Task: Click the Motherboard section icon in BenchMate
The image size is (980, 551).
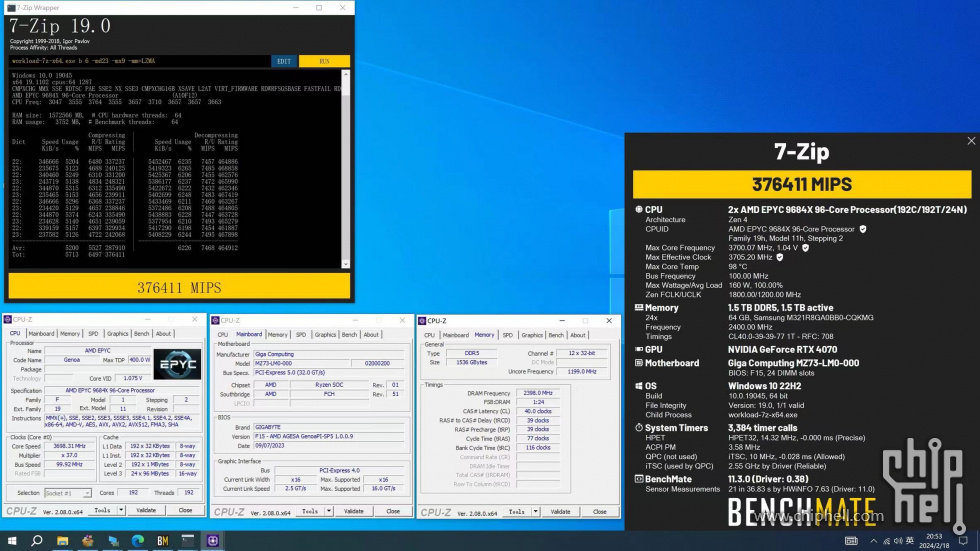Action: 639,362
